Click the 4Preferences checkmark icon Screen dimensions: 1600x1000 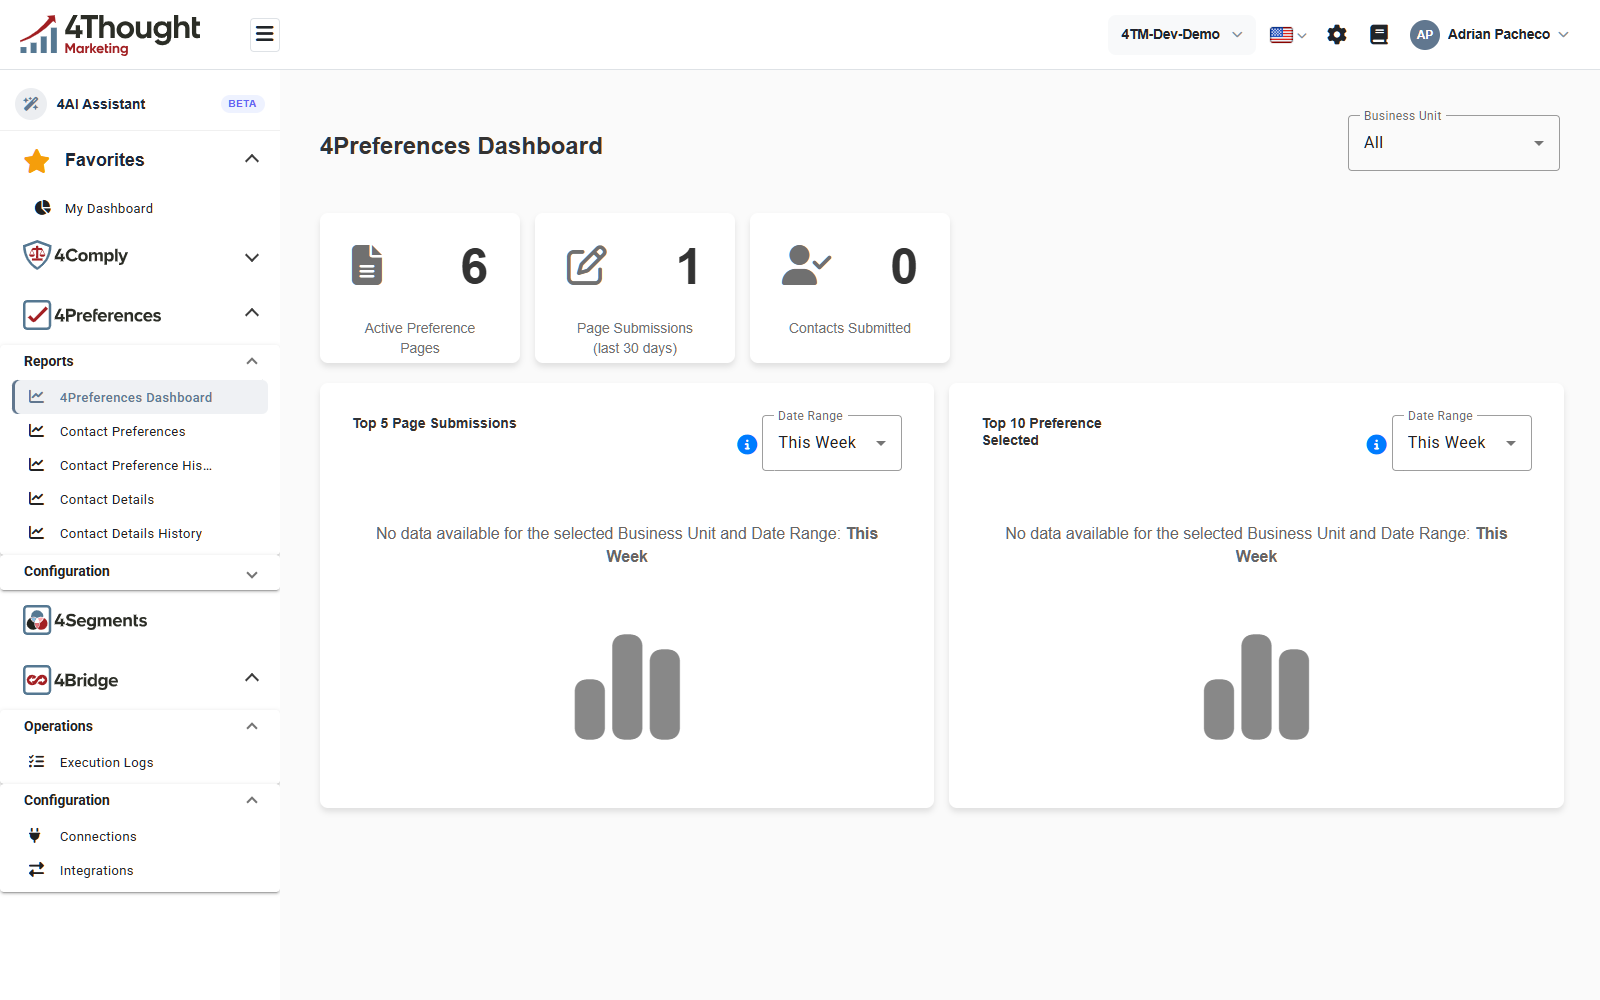37,315
